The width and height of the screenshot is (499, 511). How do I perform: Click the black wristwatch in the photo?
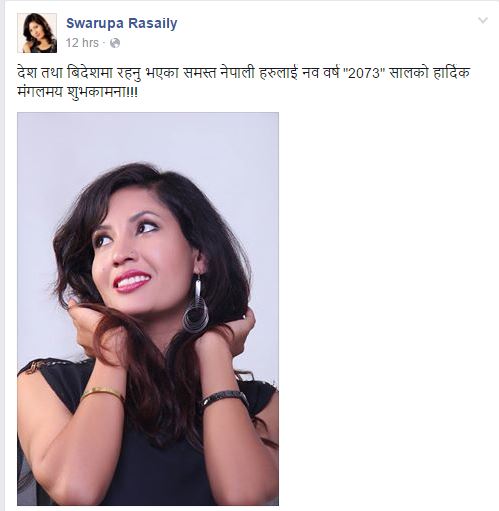225,398
